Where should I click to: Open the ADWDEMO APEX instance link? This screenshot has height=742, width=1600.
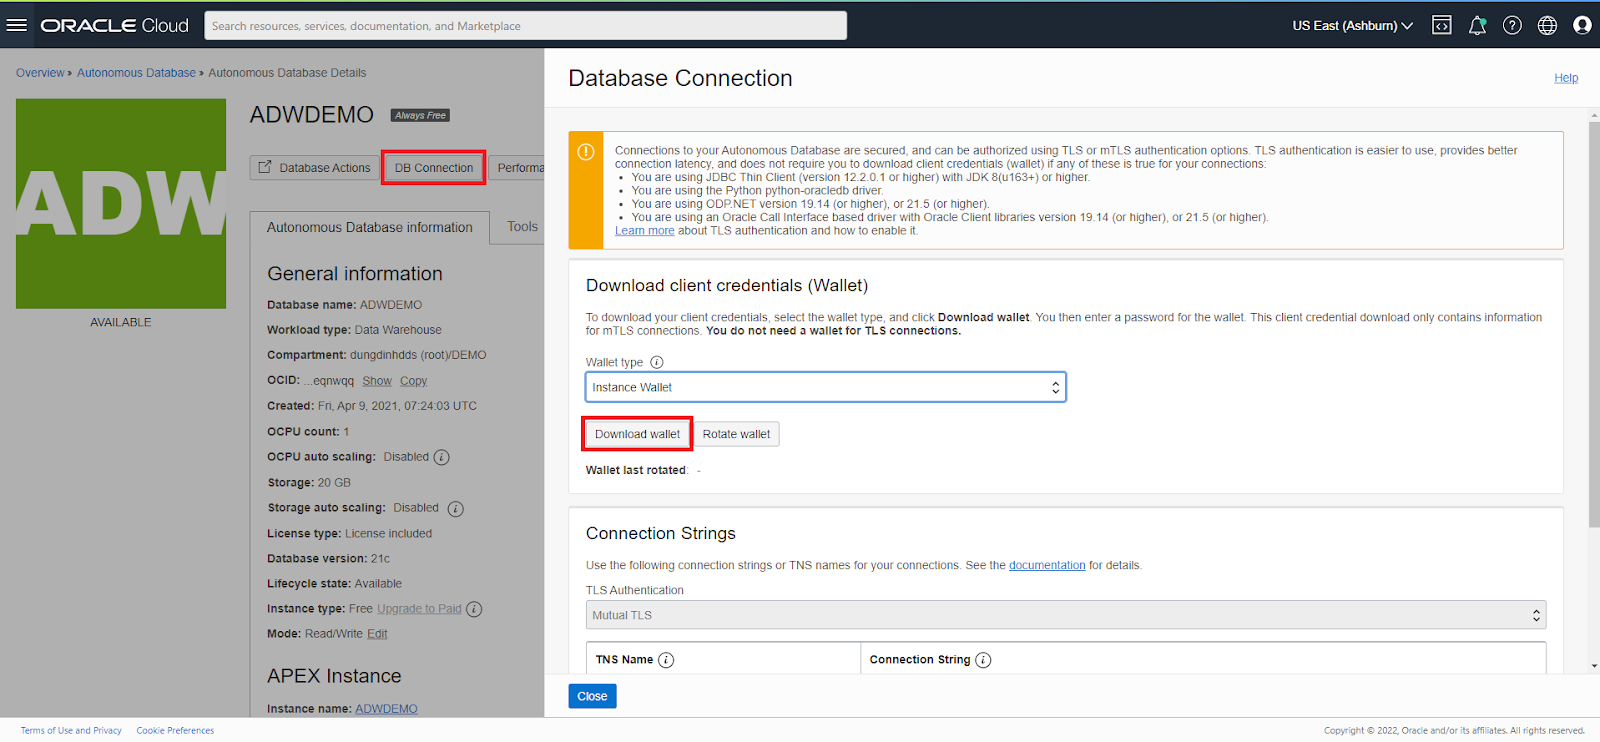click(386, 709)
